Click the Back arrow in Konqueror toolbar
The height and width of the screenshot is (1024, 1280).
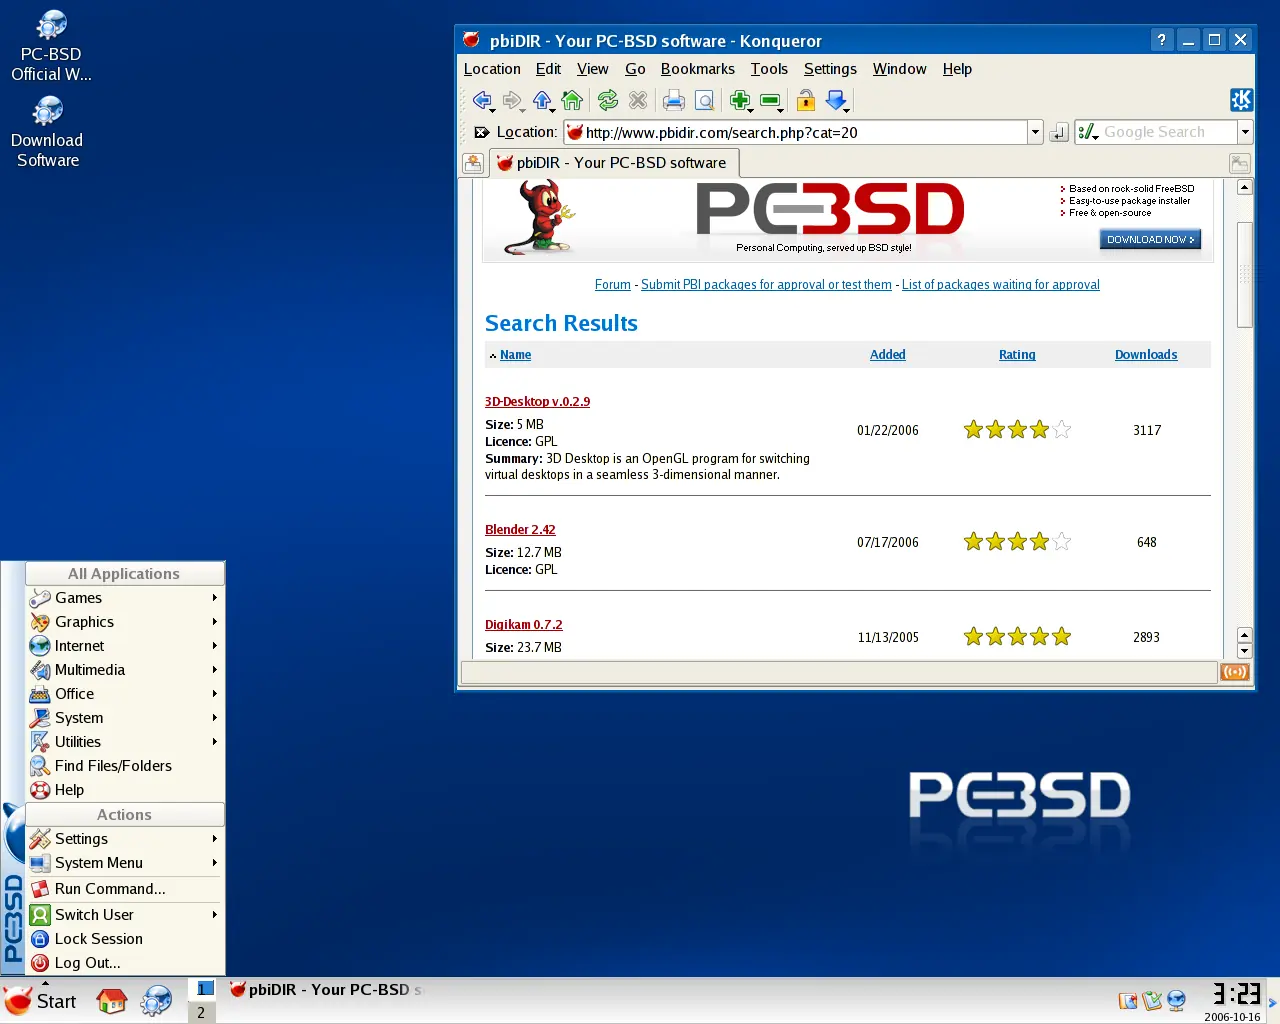481,100
